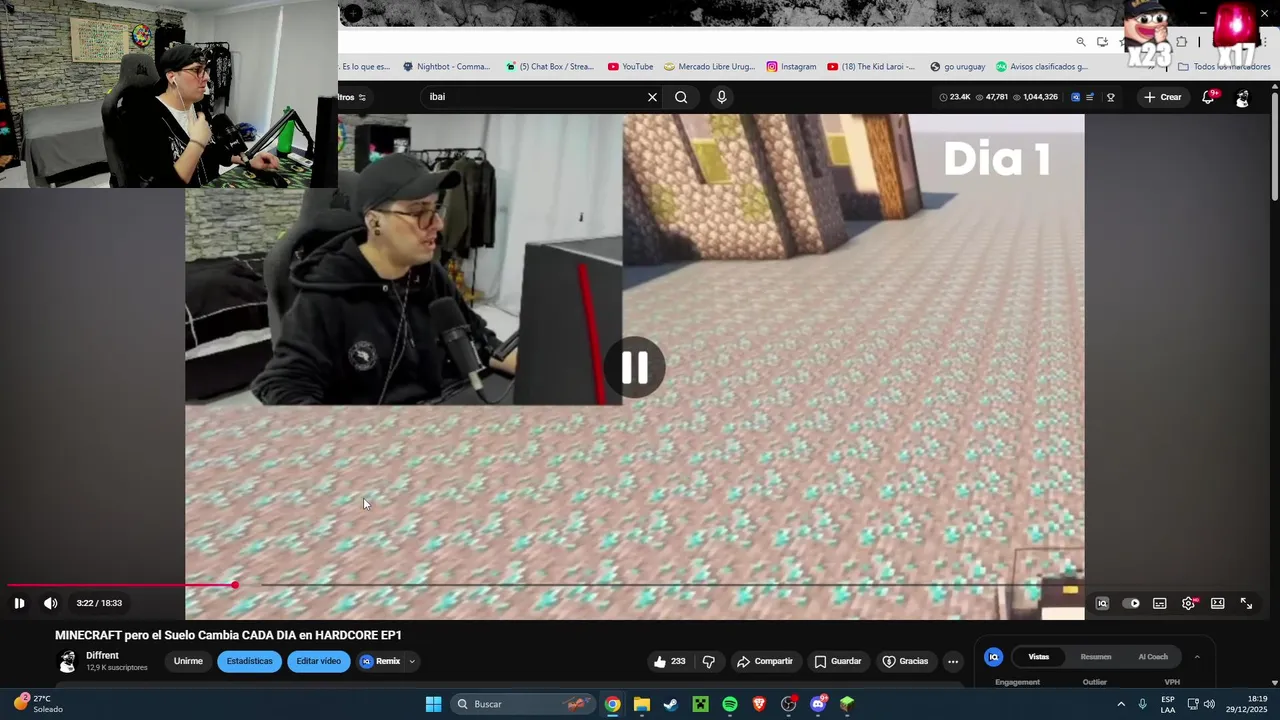This screenshot has height=720, width=1280.
Task: Open the Avisos clasificados bookmark
Action: pyautogui.click(x=1041, y=67)
